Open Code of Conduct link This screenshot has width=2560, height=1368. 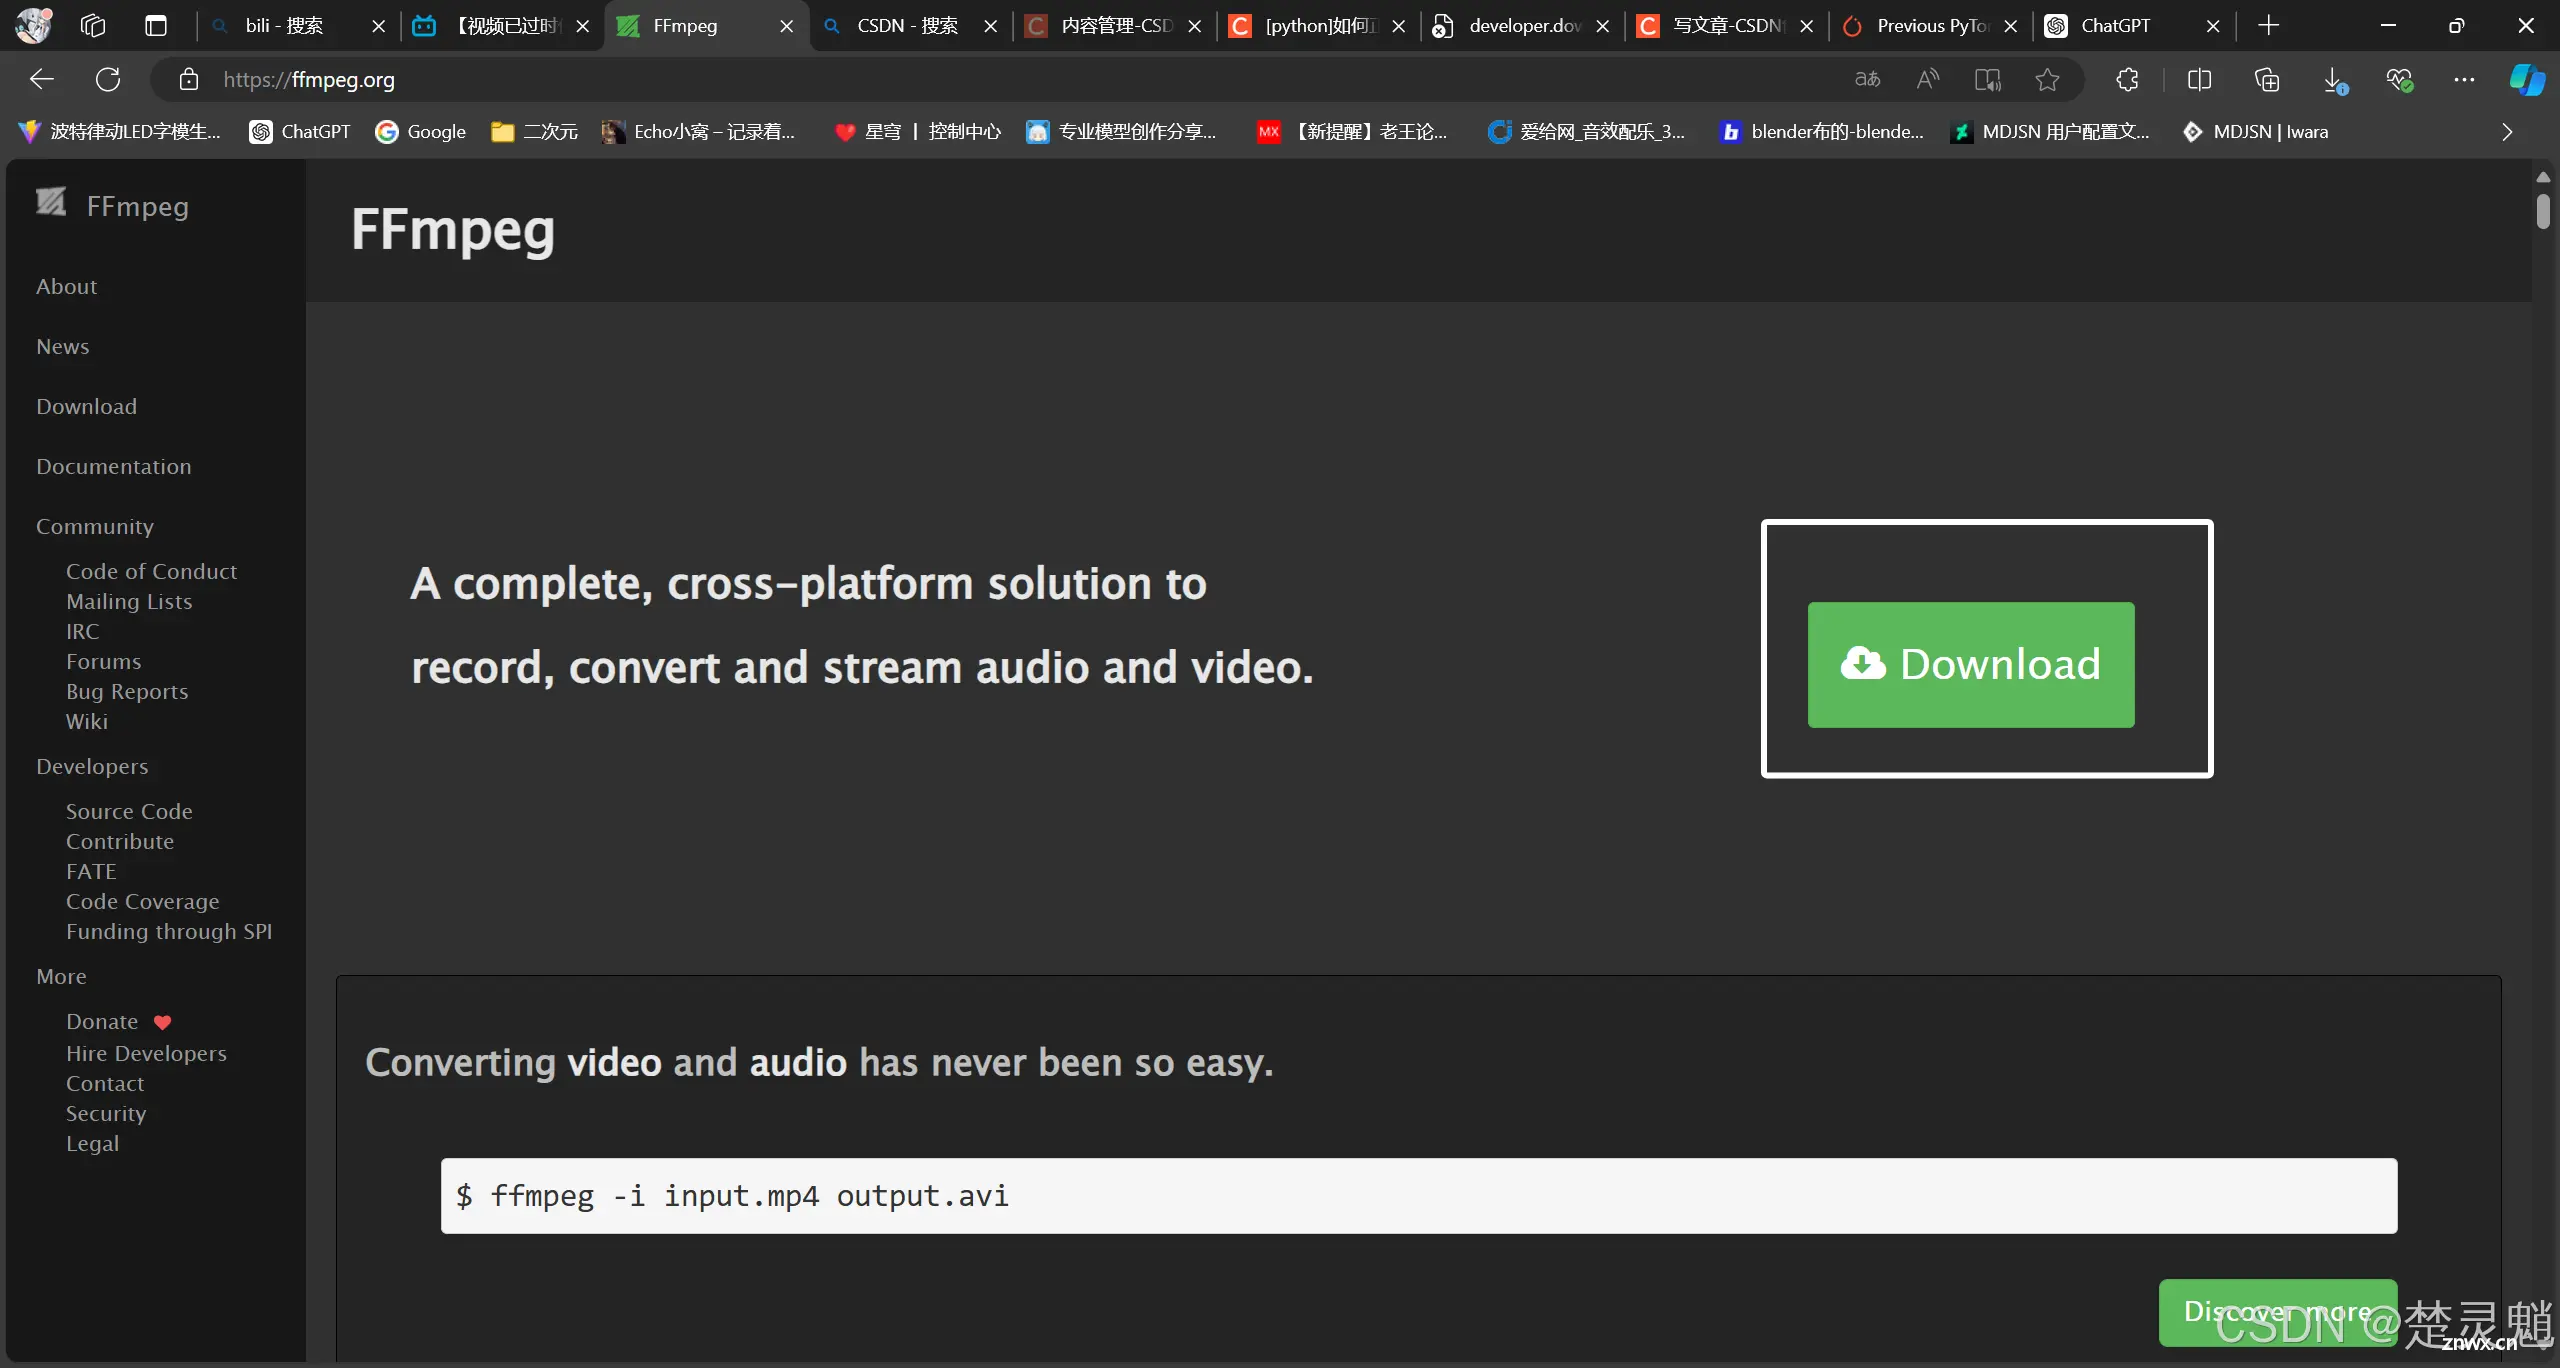pos(152,571)
